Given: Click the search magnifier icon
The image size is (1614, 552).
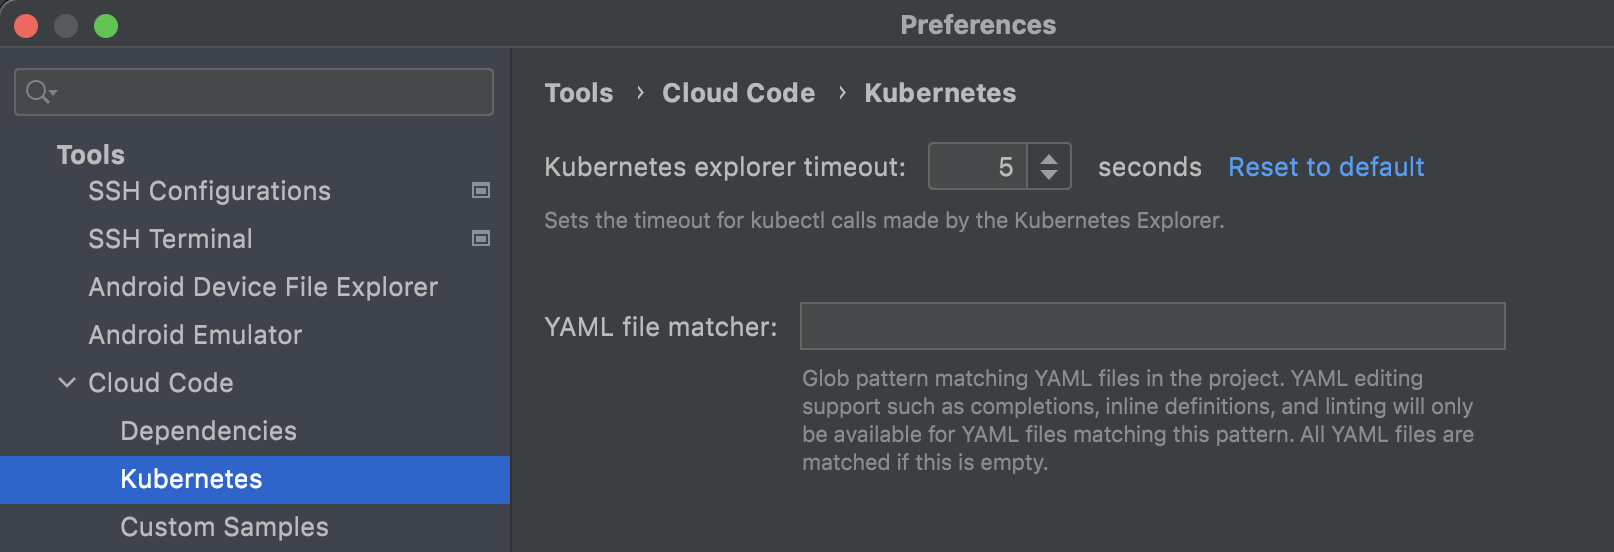Looking at the screenshot, I should 39,92.
